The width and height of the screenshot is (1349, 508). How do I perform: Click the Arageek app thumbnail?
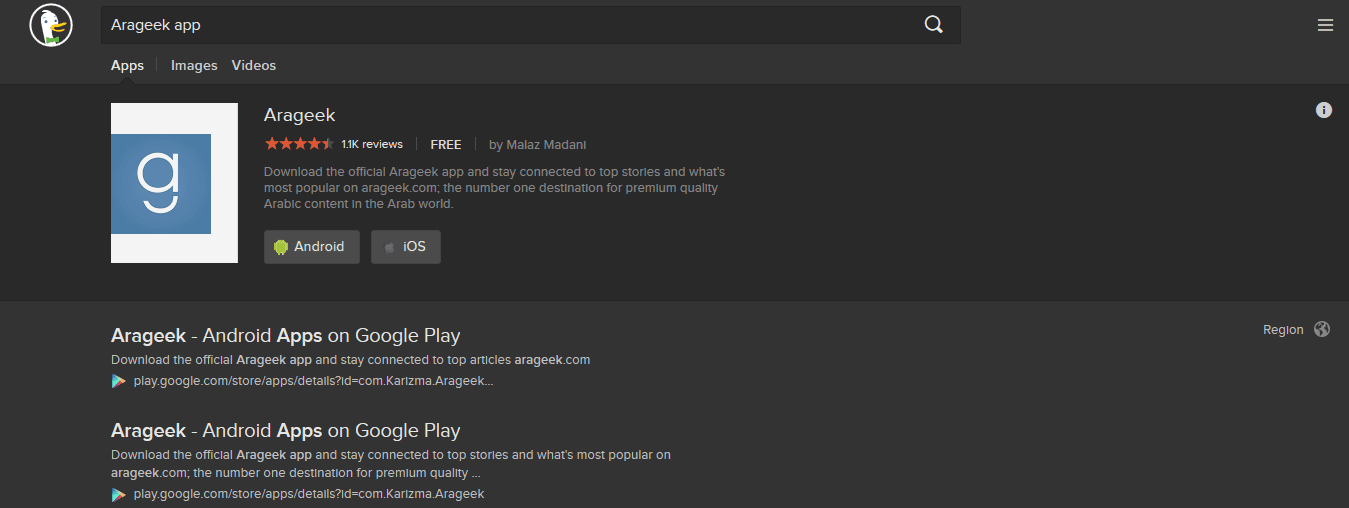click(174, 183)
